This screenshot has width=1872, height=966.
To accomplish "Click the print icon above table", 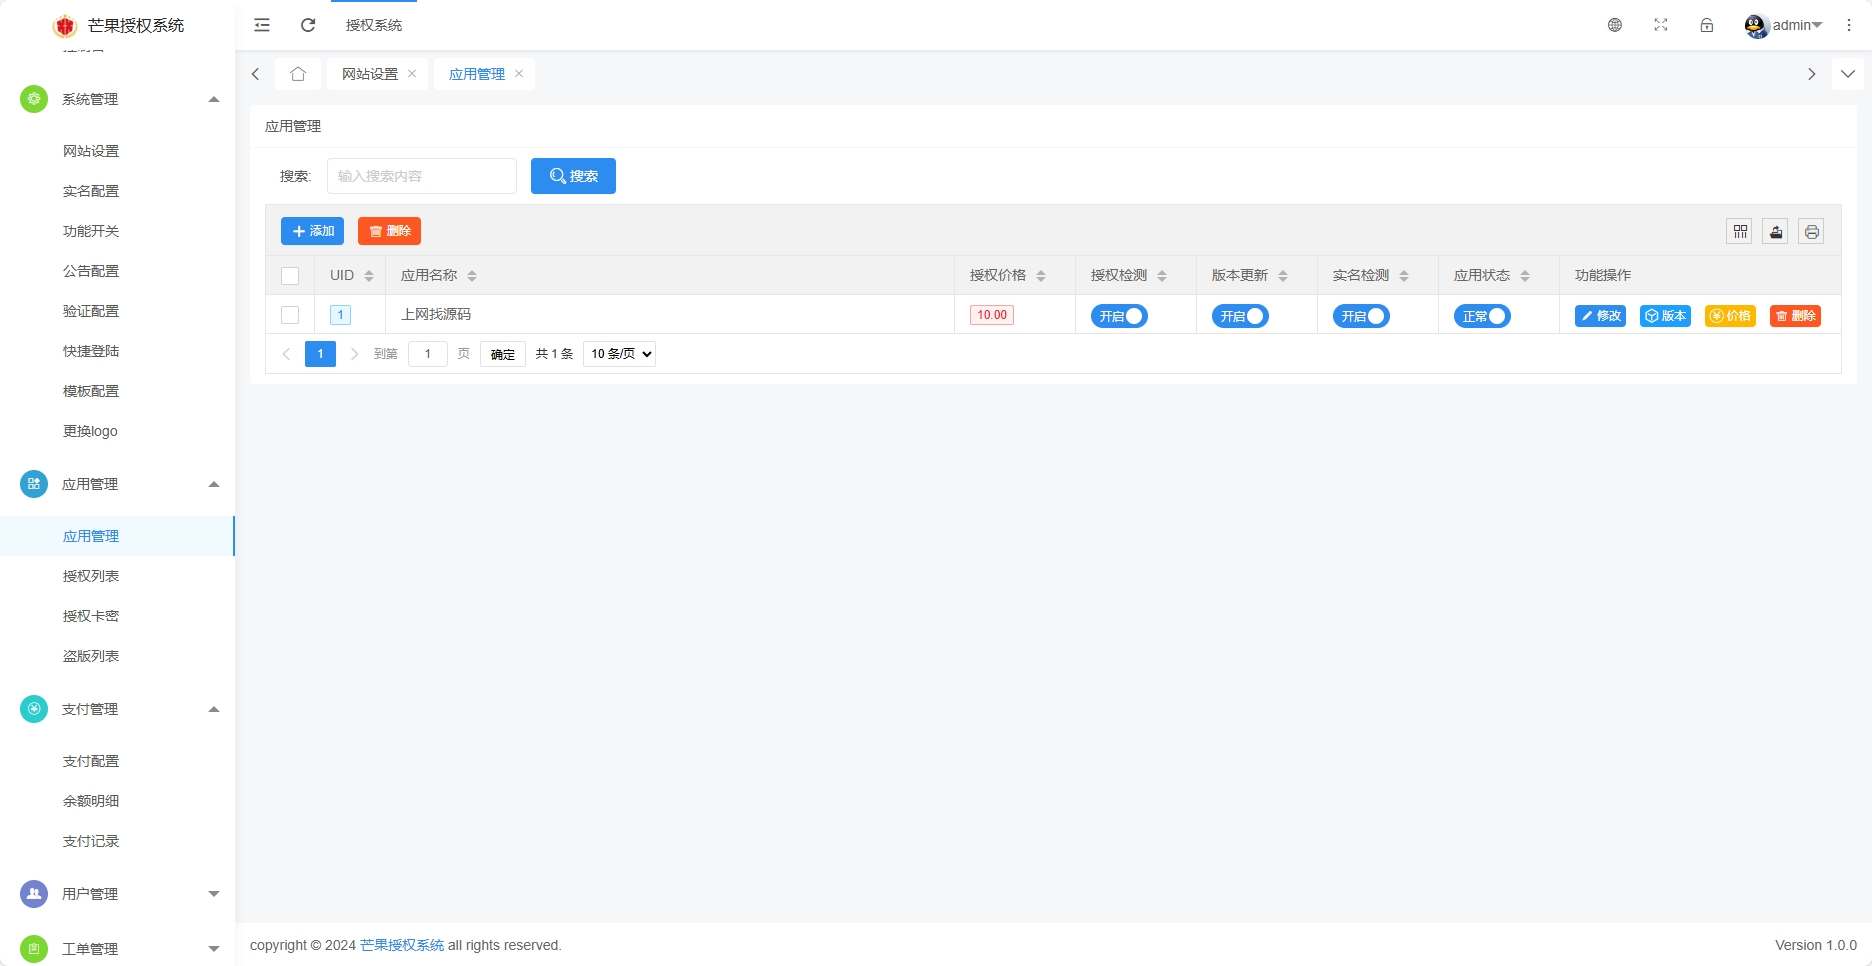I will tap(1812, 232).
